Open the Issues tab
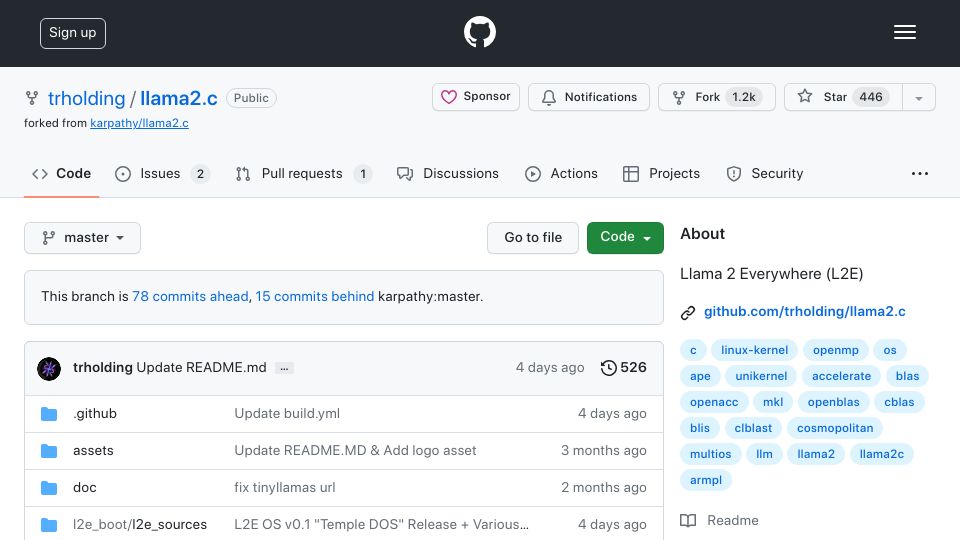This screenshot has width=960, height=540. [x=162, y=174]
